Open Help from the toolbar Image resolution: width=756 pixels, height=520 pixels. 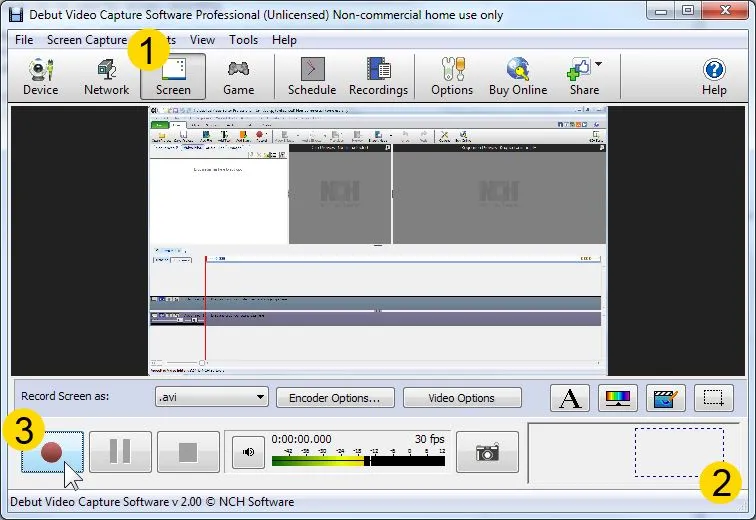tap(714, 77)
